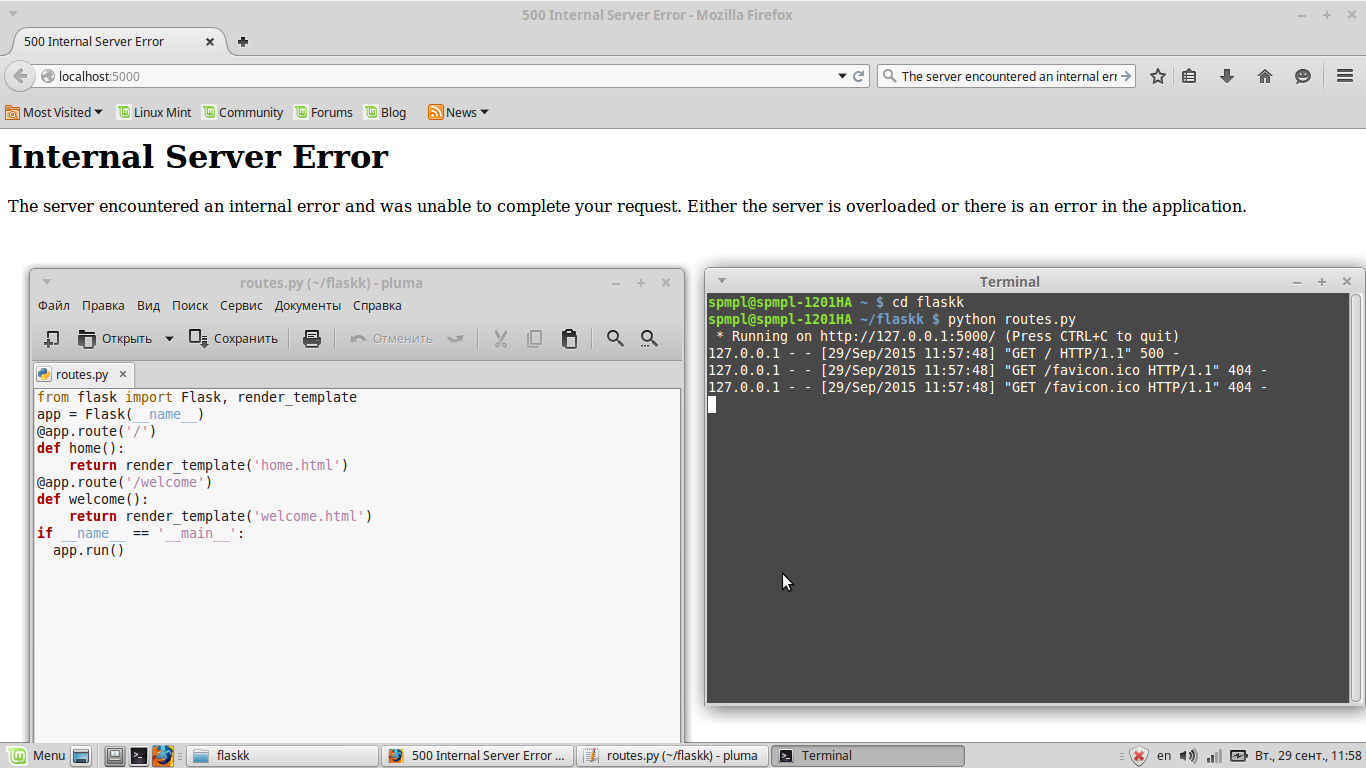Print the document using the printer icon

pyautogui.click(x=312, y=339)
